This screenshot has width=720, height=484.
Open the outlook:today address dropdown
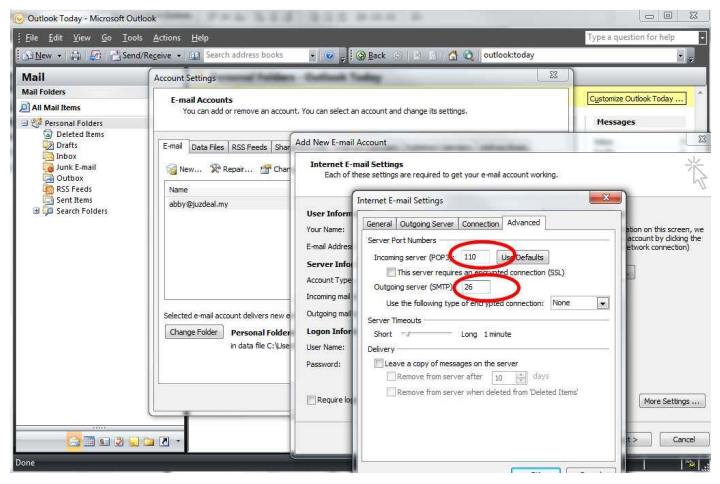tap(681, 56)
